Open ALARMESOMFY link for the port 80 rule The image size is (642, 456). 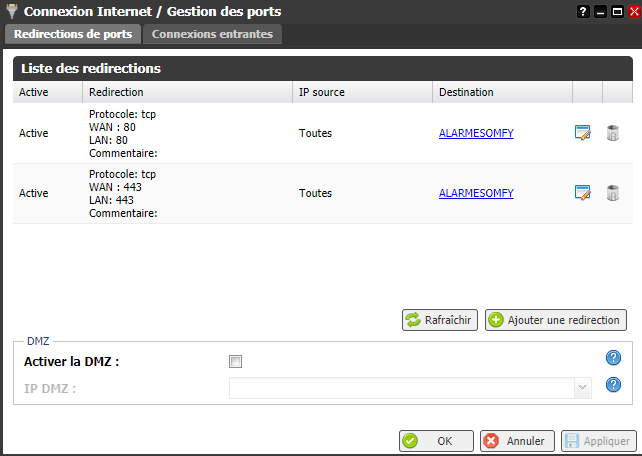click(476, 133)
